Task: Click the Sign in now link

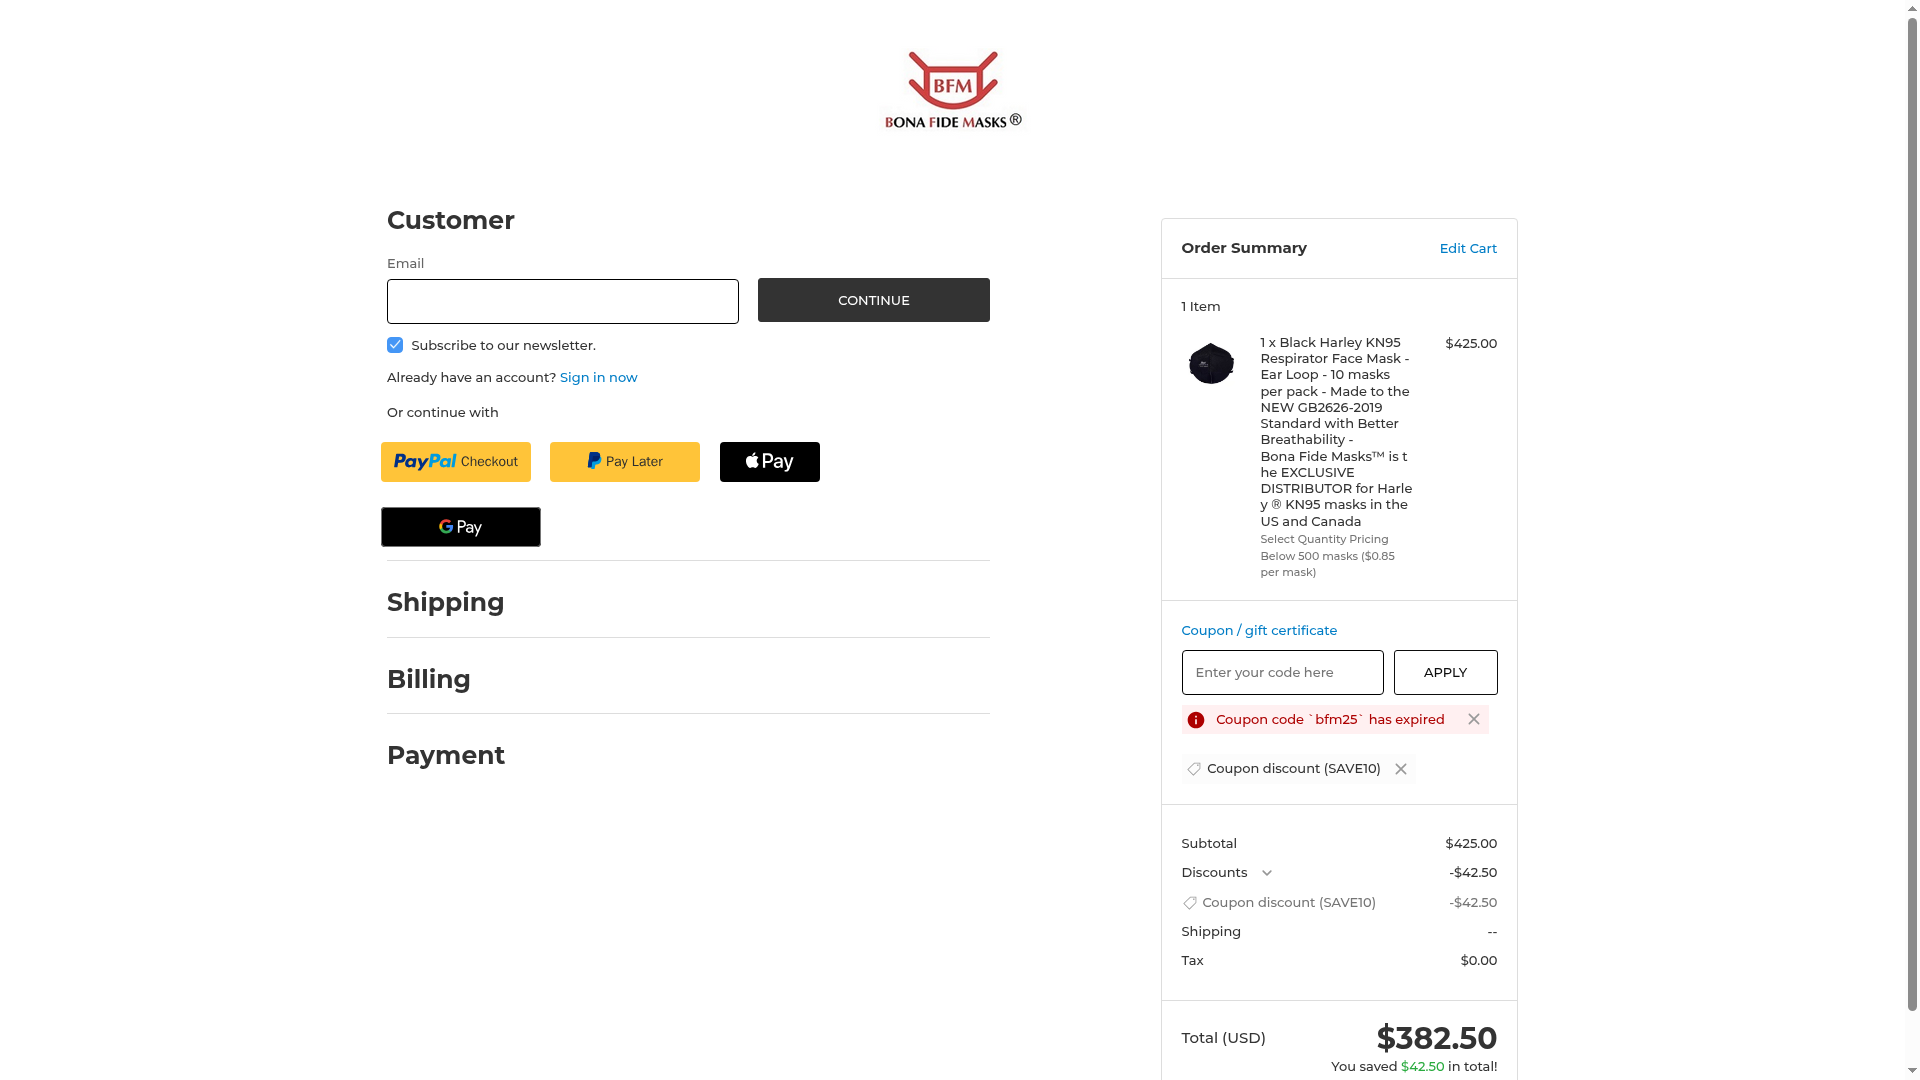Action: coord(598,377)
